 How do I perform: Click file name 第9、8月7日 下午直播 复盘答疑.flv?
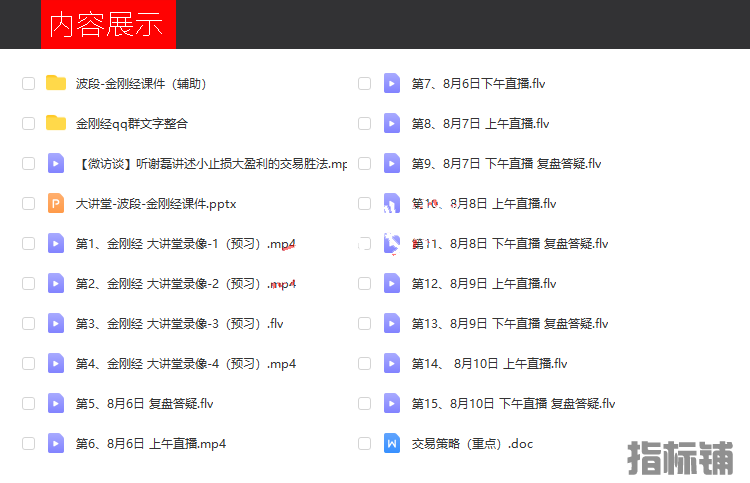(x=506, y=164)
